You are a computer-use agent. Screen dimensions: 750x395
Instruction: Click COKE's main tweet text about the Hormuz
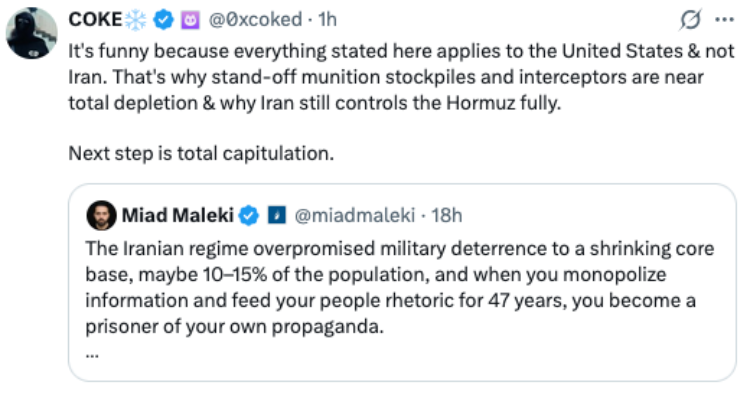(401, 77)
